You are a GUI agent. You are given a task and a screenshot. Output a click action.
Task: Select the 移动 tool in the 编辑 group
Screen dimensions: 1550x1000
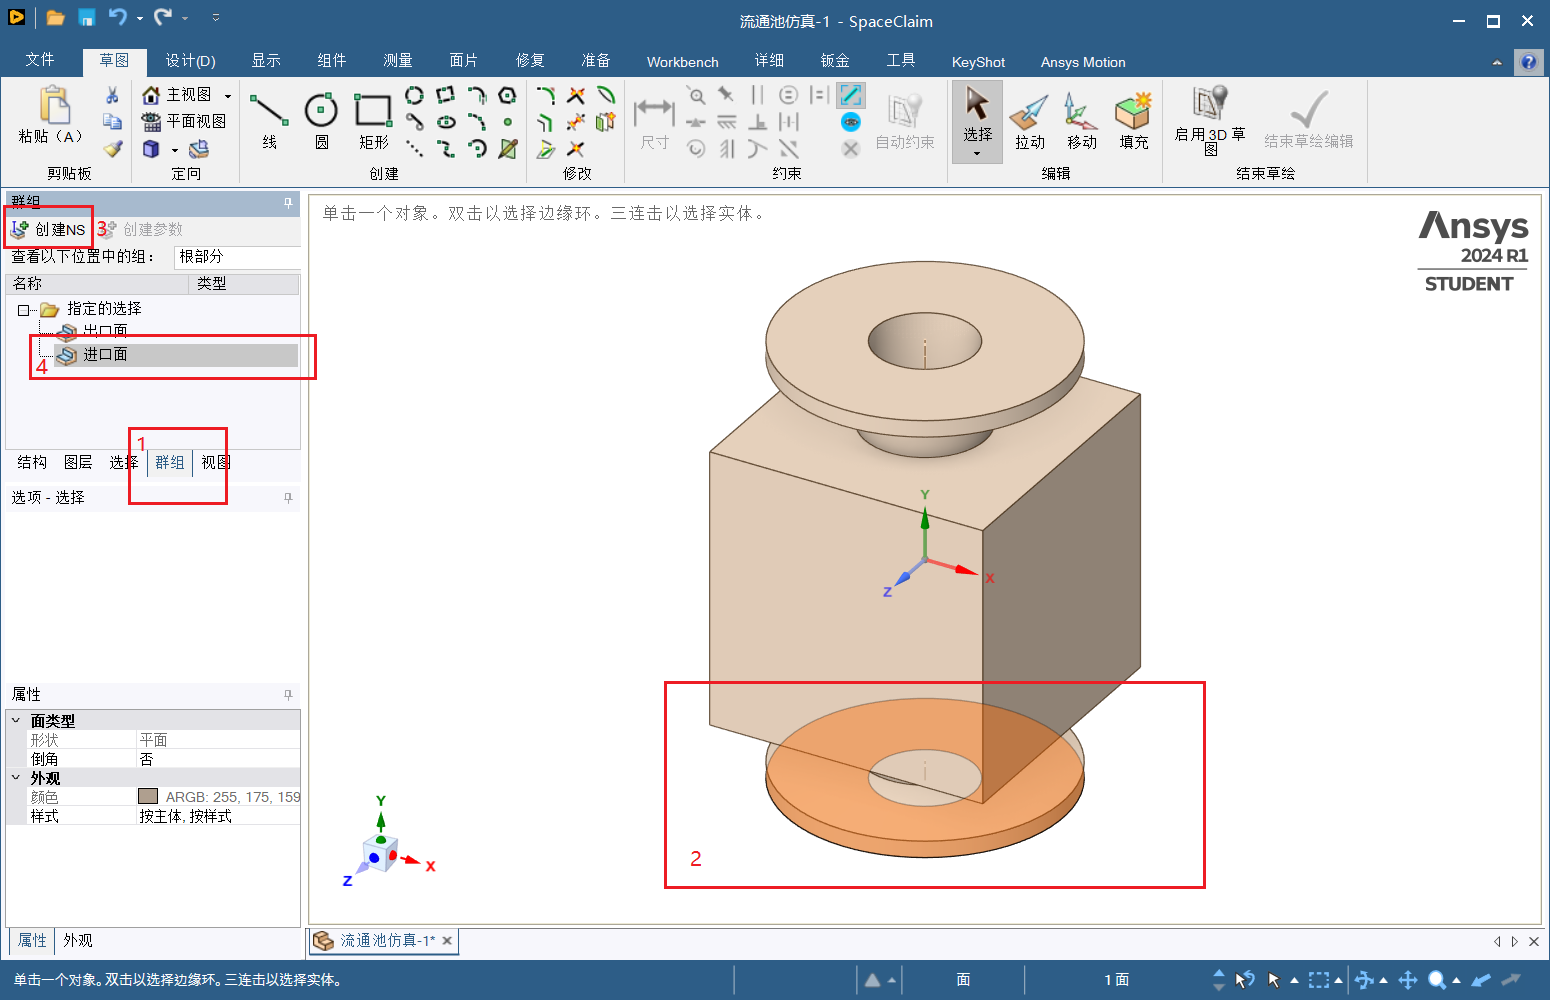1081,120
